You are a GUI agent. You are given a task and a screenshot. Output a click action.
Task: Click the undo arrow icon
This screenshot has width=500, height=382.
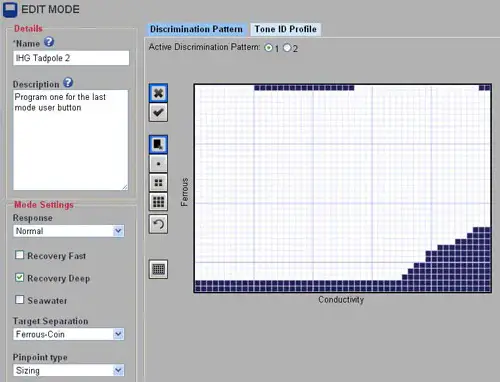158,224
